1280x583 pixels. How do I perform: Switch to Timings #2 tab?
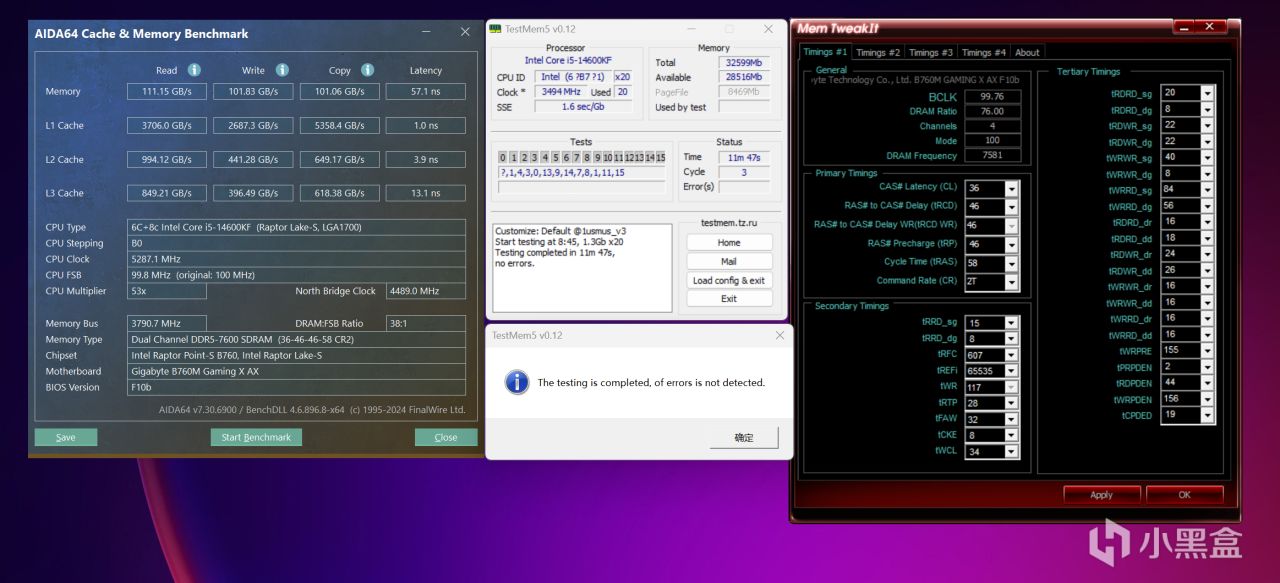pos(878,52)
